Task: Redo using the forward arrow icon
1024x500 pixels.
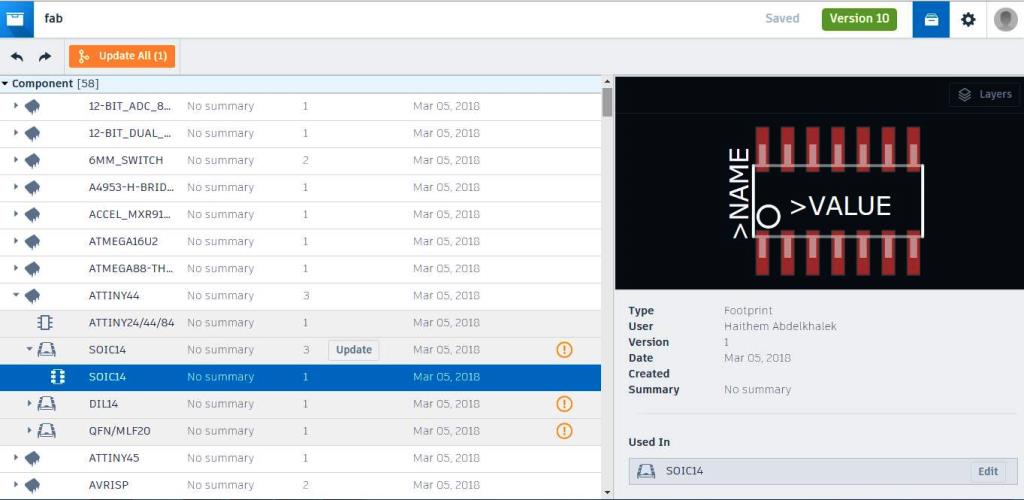Action: coord(44,57)
